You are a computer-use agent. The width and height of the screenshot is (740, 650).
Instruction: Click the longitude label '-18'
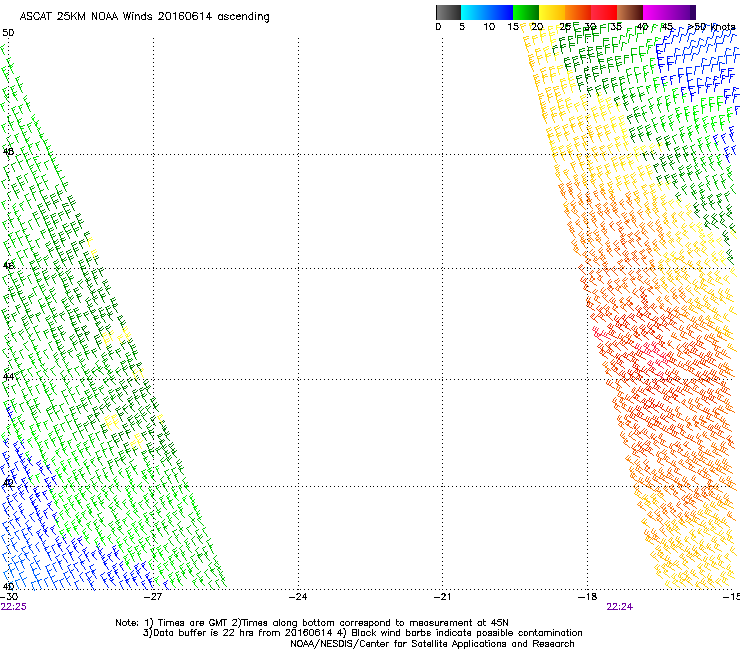pos(587,597)
